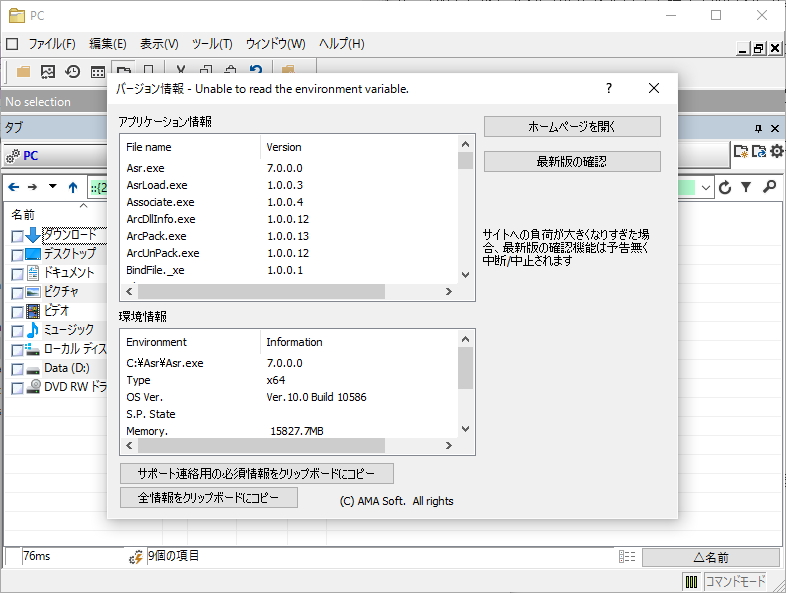Click 最新版の確認 button

coord(572,161)
